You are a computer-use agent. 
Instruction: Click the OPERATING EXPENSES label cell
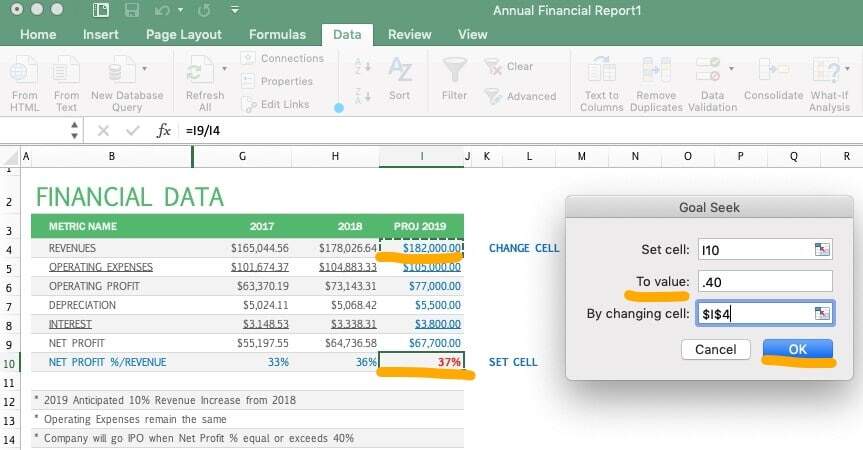coord(112,267)
